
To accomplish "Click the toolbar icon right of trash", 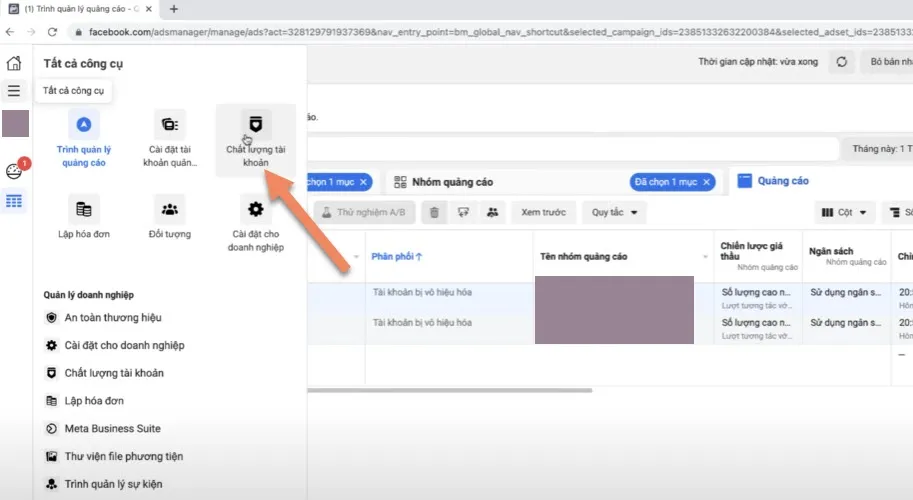I will [x=463, y=212].
